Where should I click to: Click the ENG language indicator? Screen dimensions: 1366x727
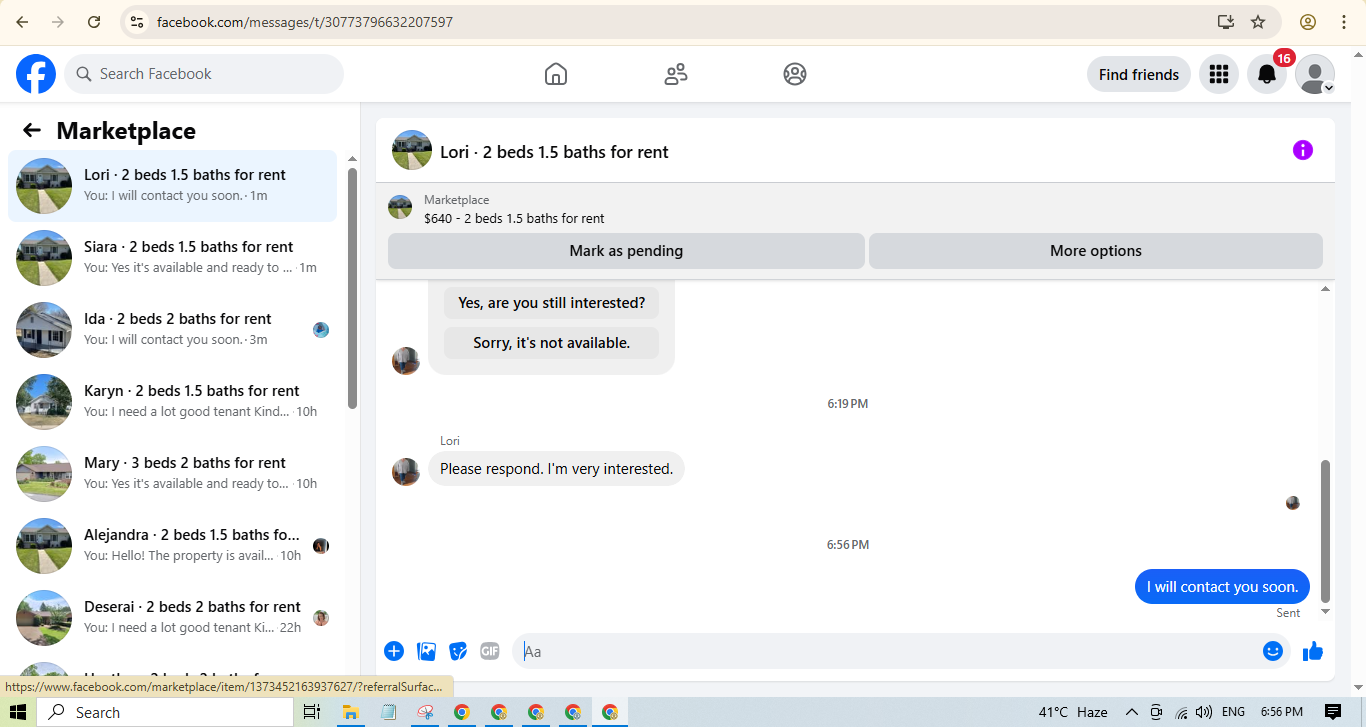pos(1233,712)
